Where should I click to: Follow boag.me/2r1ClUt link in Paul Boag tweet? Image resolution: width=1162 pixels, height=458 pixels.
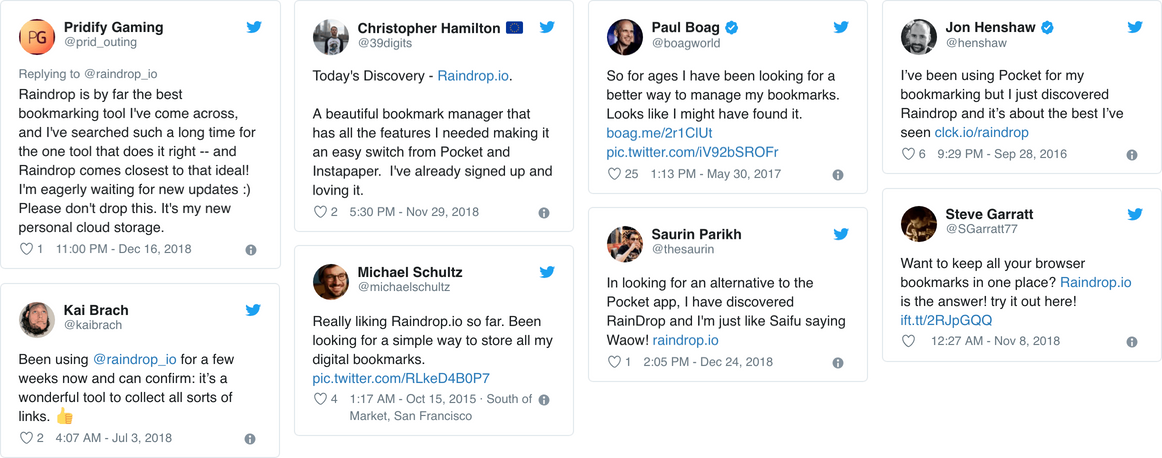645,133
